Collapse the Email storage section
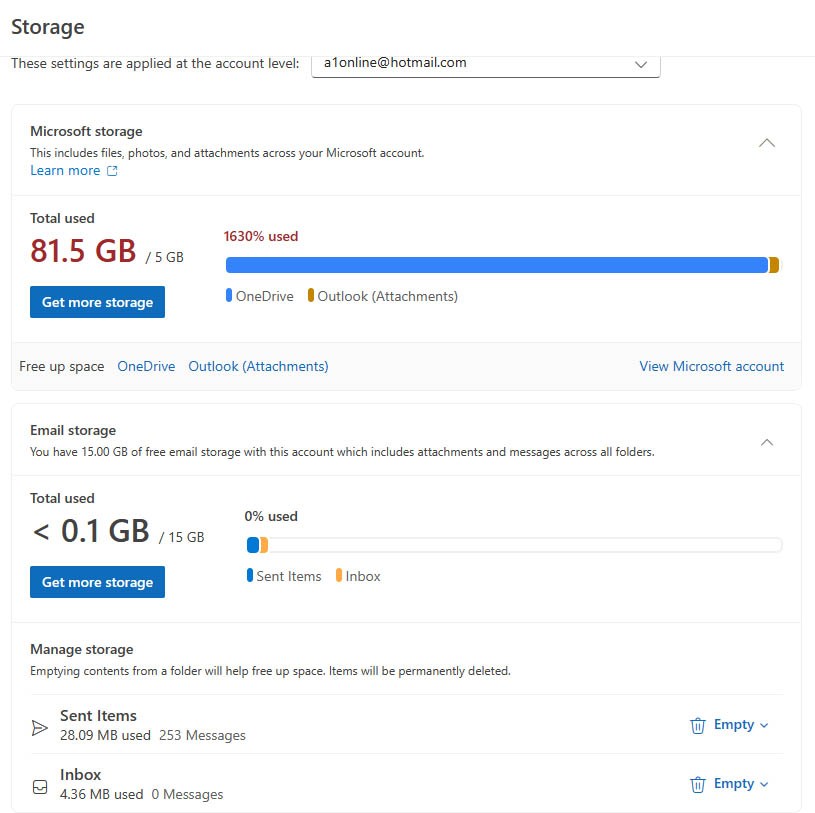This screenshot has height=813, width=815. pyautogui.click(x=767, y=441)
